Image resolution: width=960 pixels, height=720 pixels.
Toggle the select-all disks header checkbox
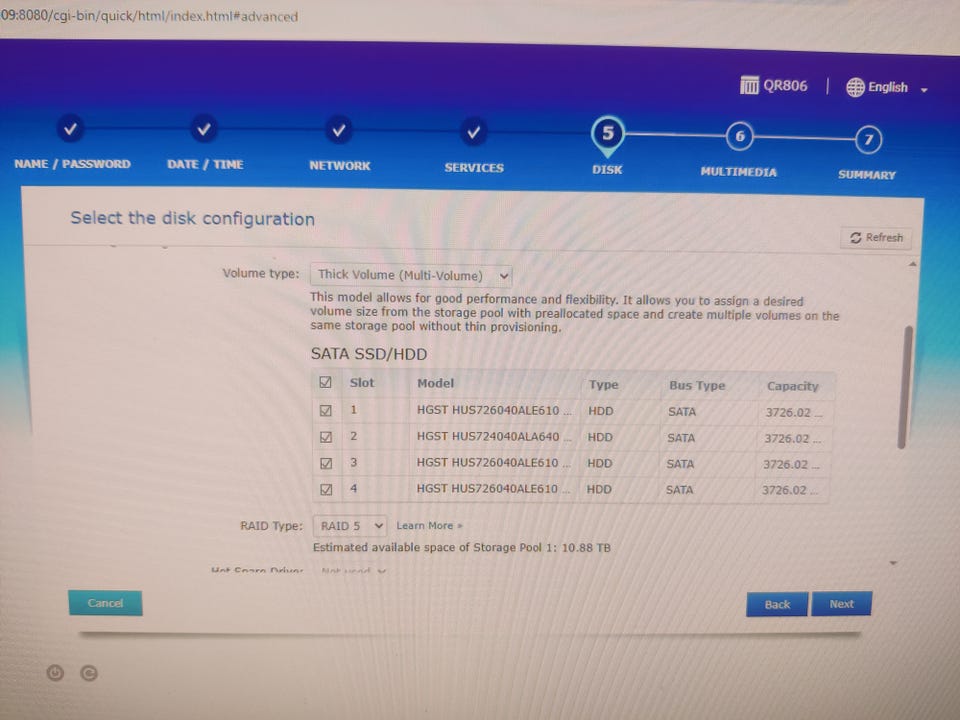(325, 383)
